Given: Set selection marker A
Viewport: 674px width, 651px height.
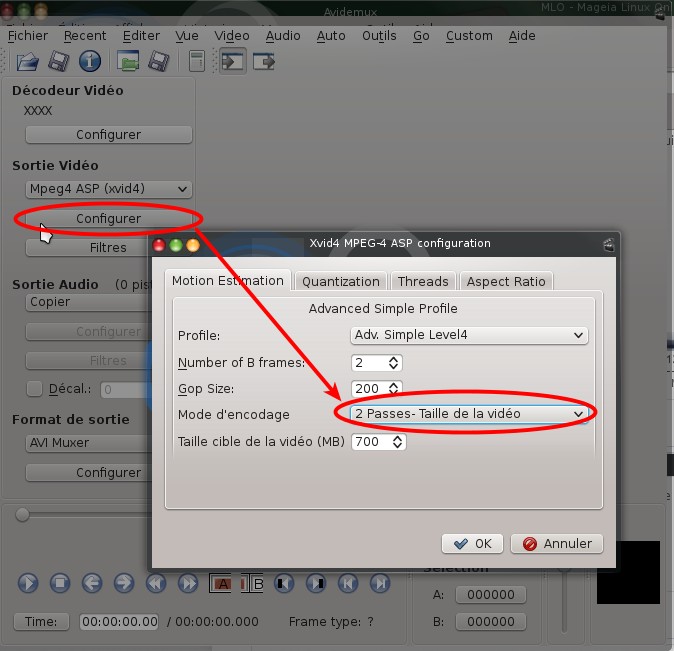Looking at the screenshot, I should click(220, 583).
